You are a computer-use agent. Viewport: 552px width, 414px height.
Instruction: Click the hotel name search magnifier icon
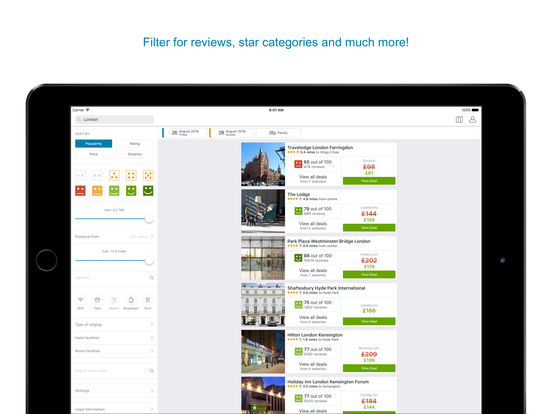click(x=151, y=371)
